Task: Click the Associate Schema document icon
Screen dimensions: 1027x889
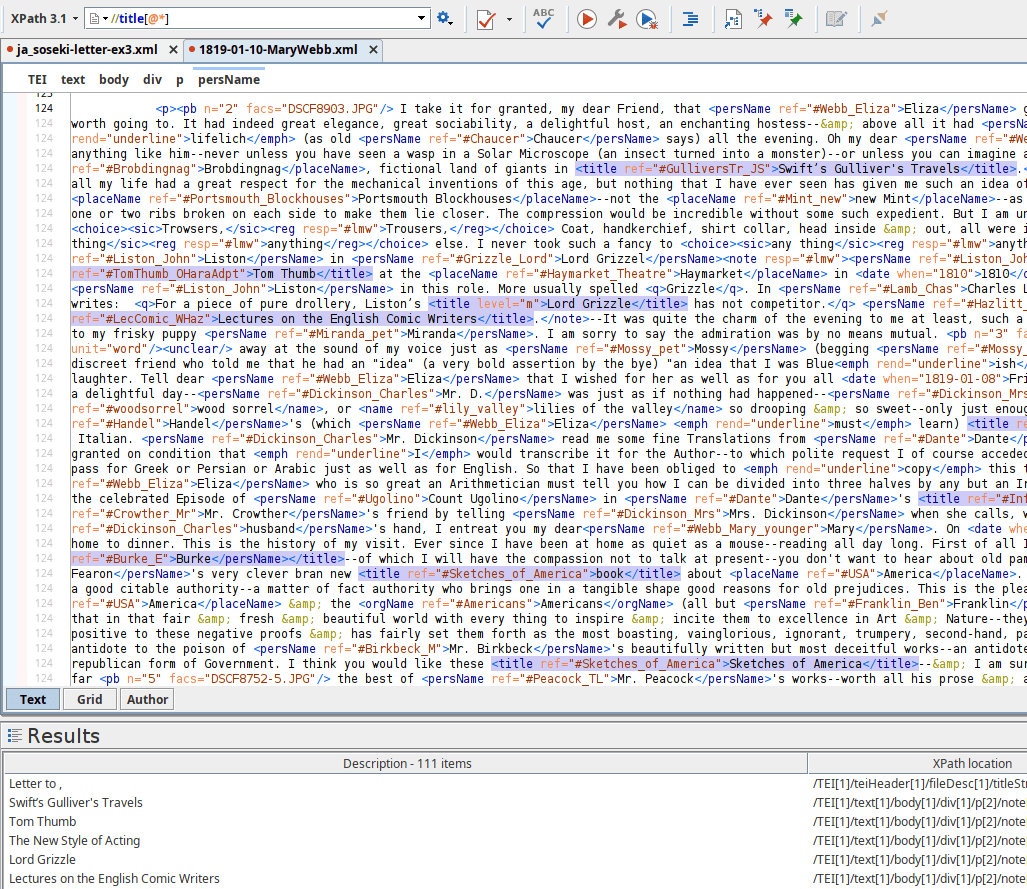Action: [x=733, y=19]
